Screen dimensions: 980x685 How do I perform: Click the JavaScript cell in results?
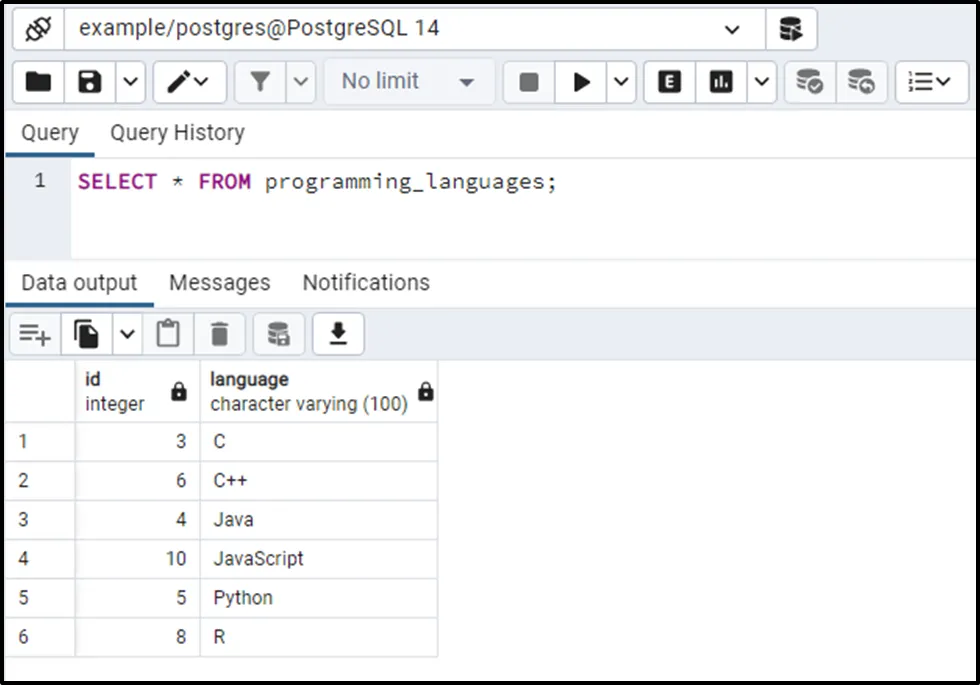[x=259, y=559]
